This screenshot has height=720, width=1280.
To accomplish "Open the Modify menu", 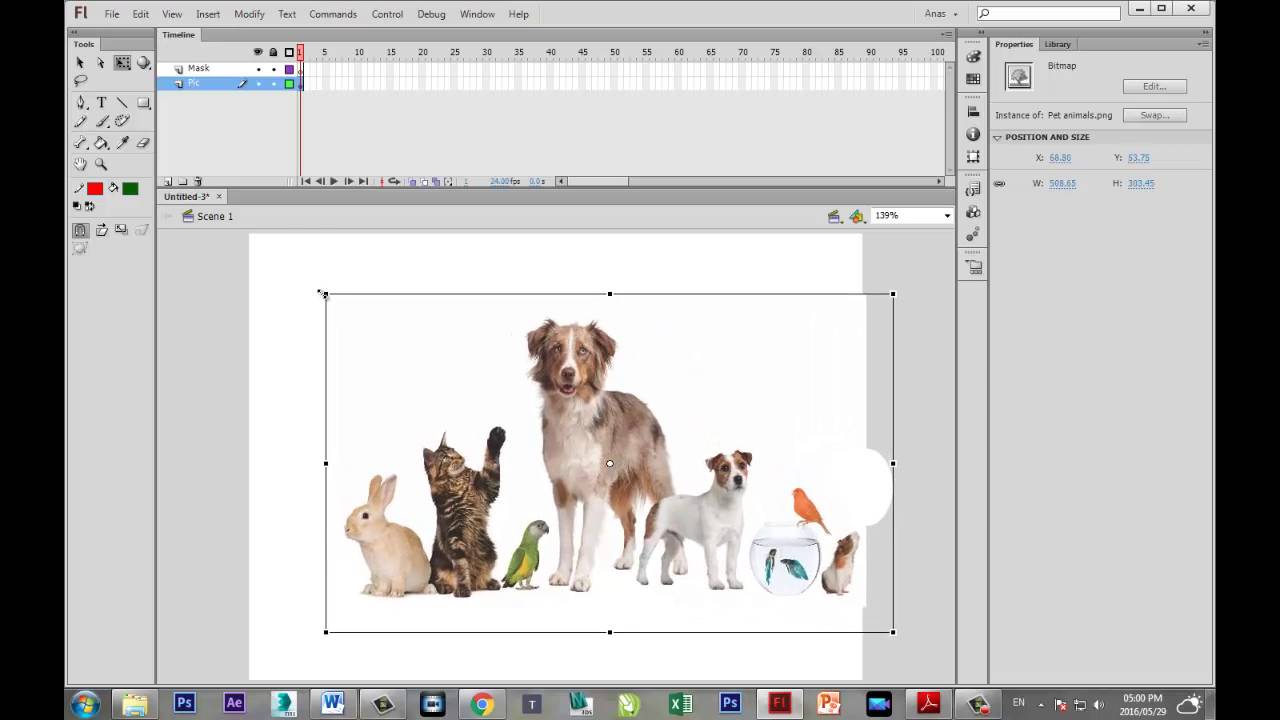I will (x=249, y=14).
